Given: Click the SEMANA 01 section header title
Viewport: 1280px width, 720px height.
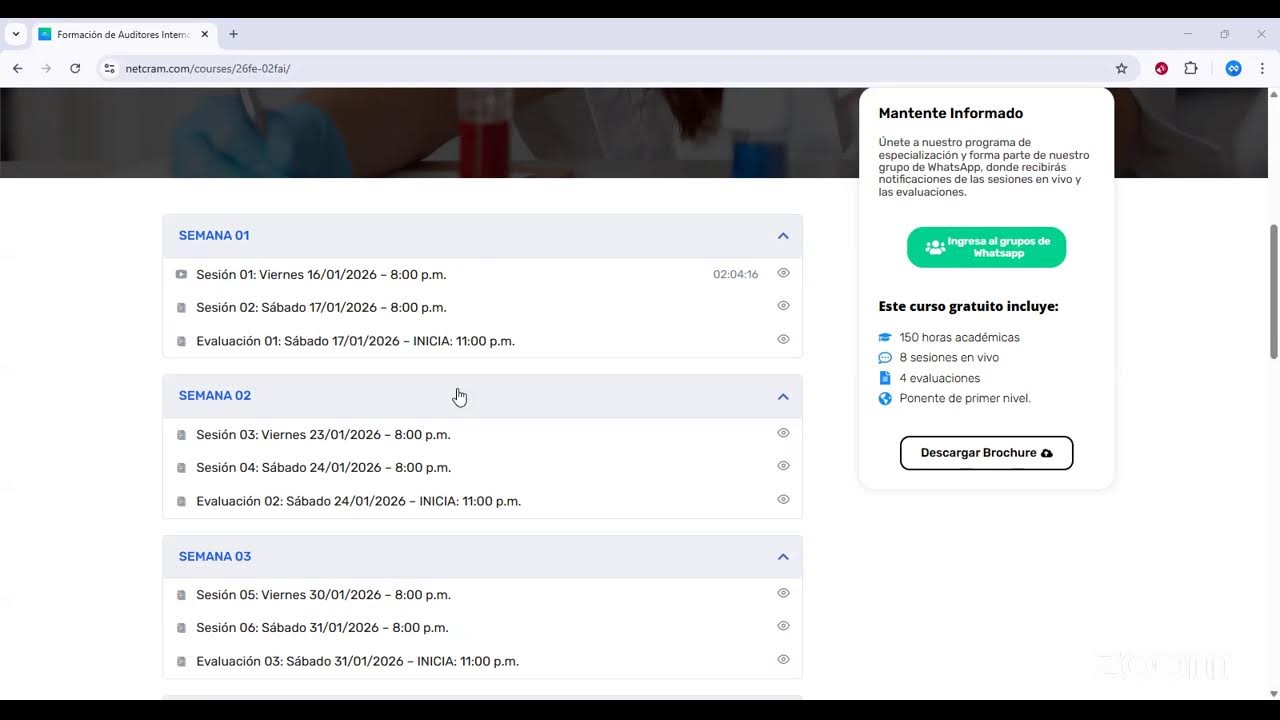Looking at the screenshot, I should tap(214, 236).
